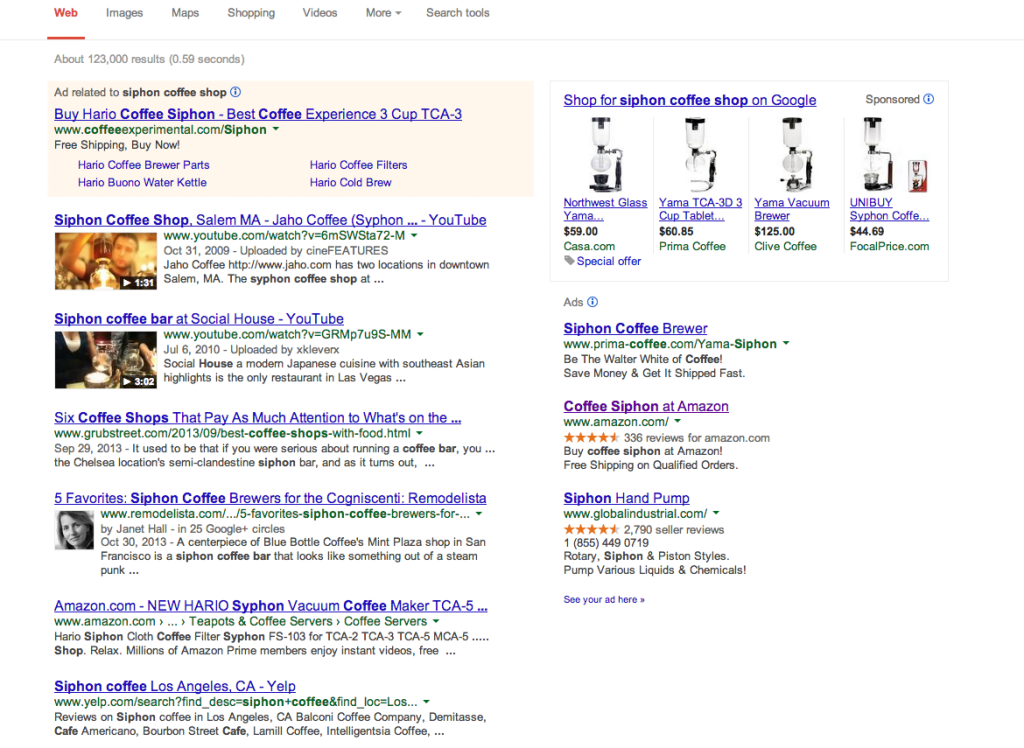Click the 'About 123,000 results' count text

pyautogui.click(x=150, y=59)
